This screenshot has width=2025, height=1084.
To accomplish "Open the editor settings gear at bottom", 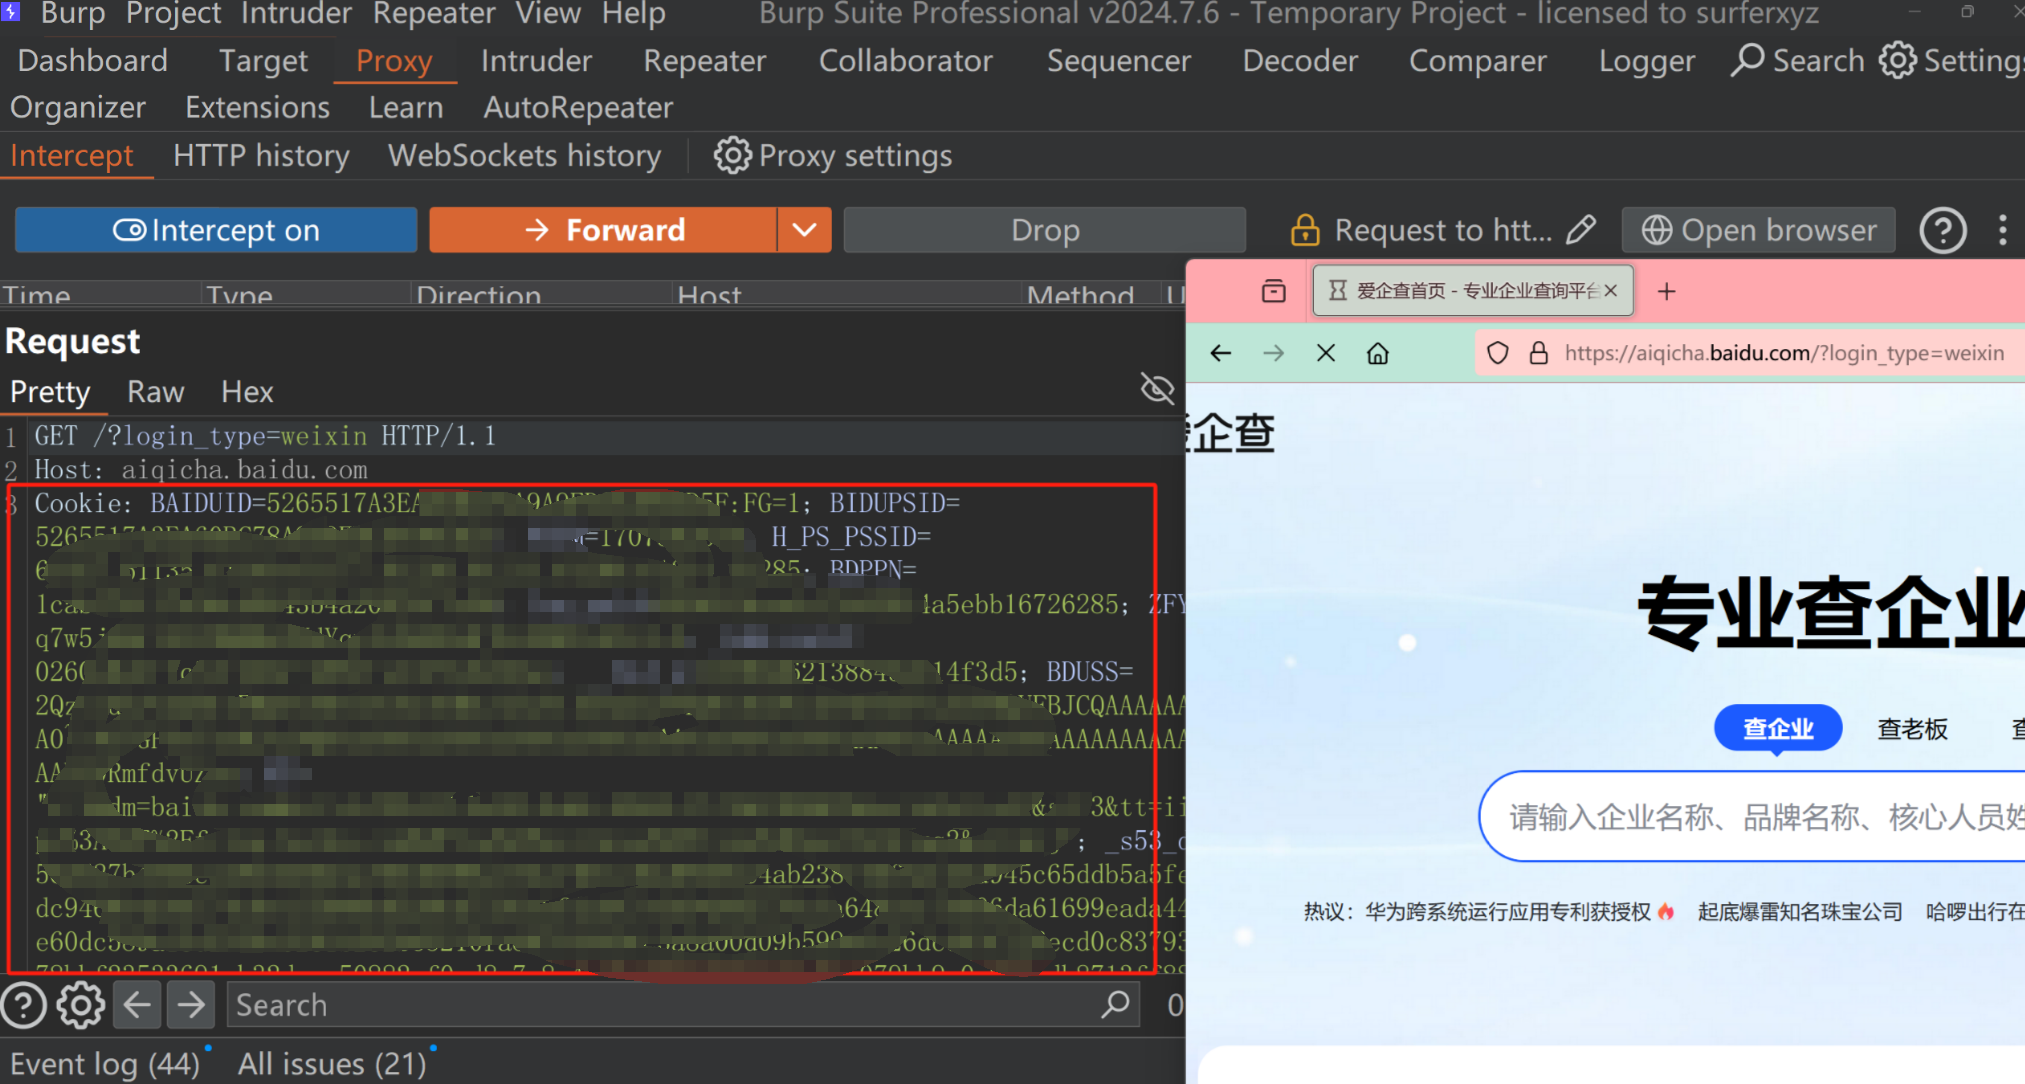I will [x=81, y=1005].
